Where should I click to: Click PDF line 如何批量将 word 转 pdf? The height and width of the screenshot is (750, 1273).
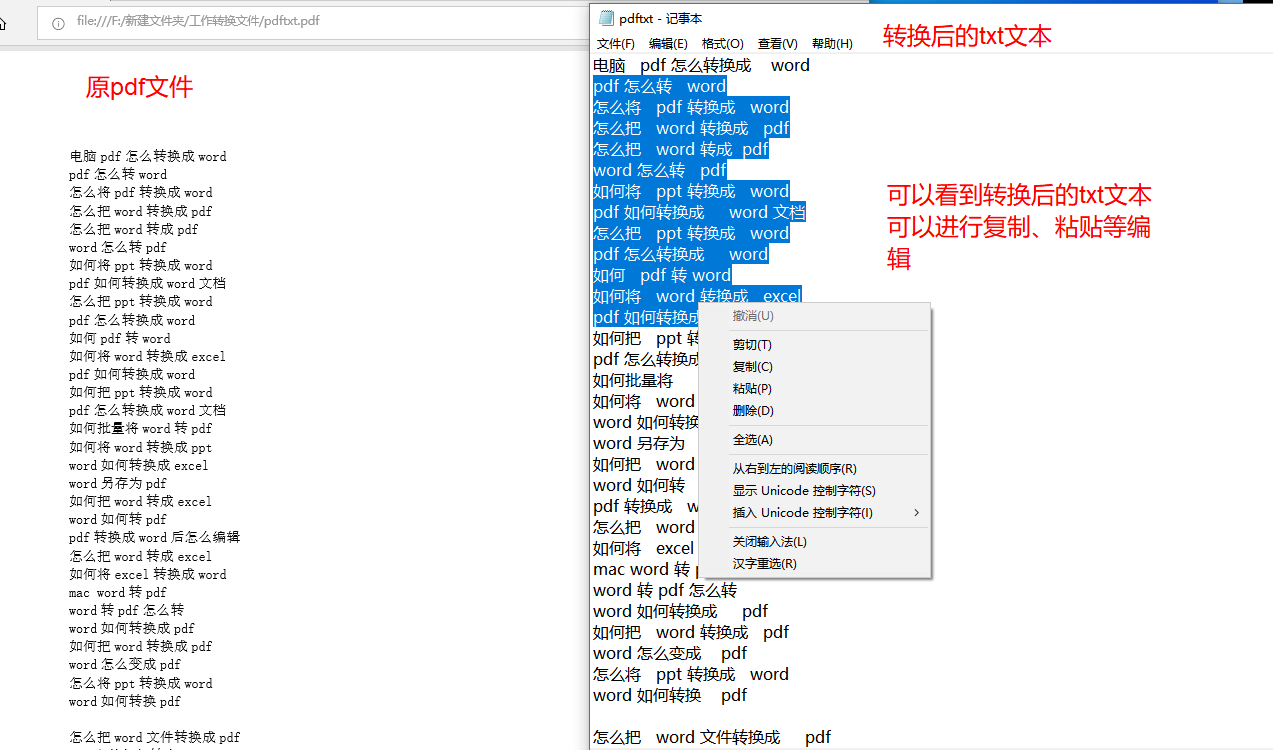pos(141,428)
